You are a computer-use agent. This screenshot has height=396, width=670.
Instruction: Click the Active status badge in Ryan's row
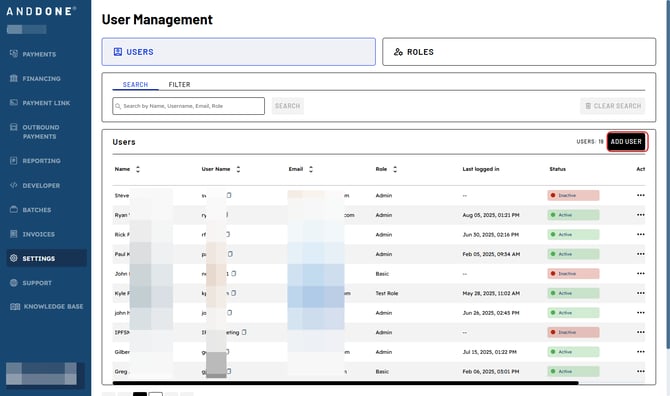point(573,215)
